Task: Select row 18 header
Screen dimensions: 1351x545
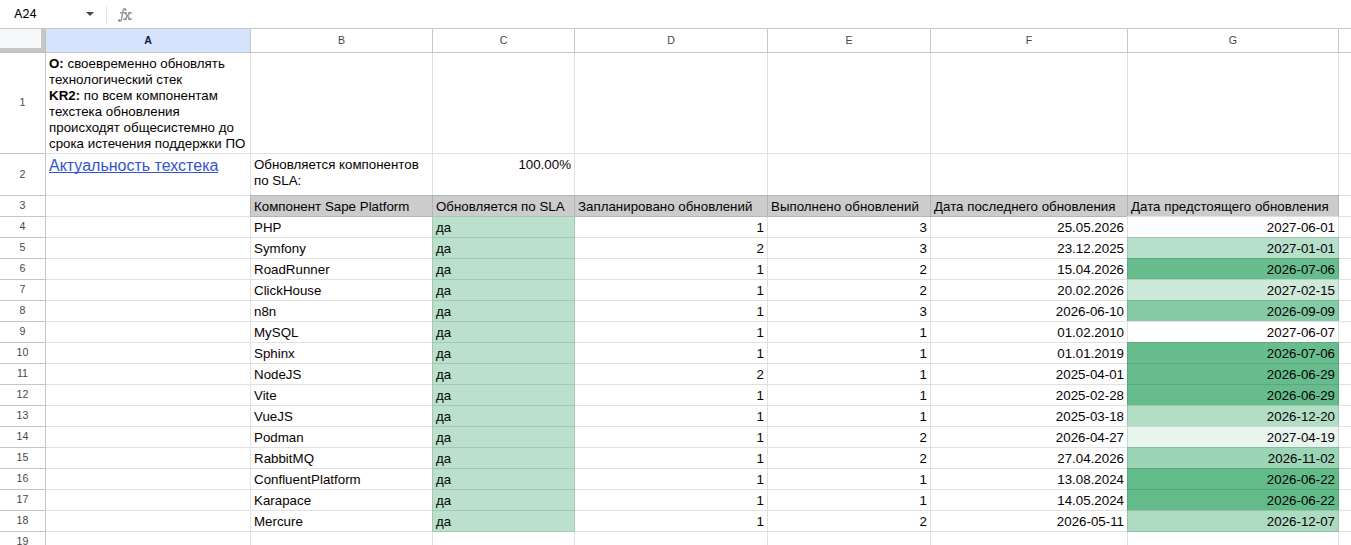Action: pos(22,521)
